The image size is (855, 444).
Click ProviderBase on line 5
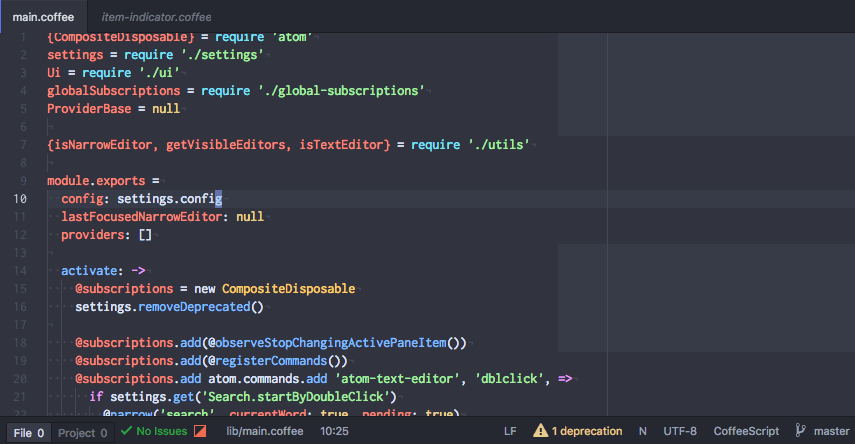tap(89, 109)
